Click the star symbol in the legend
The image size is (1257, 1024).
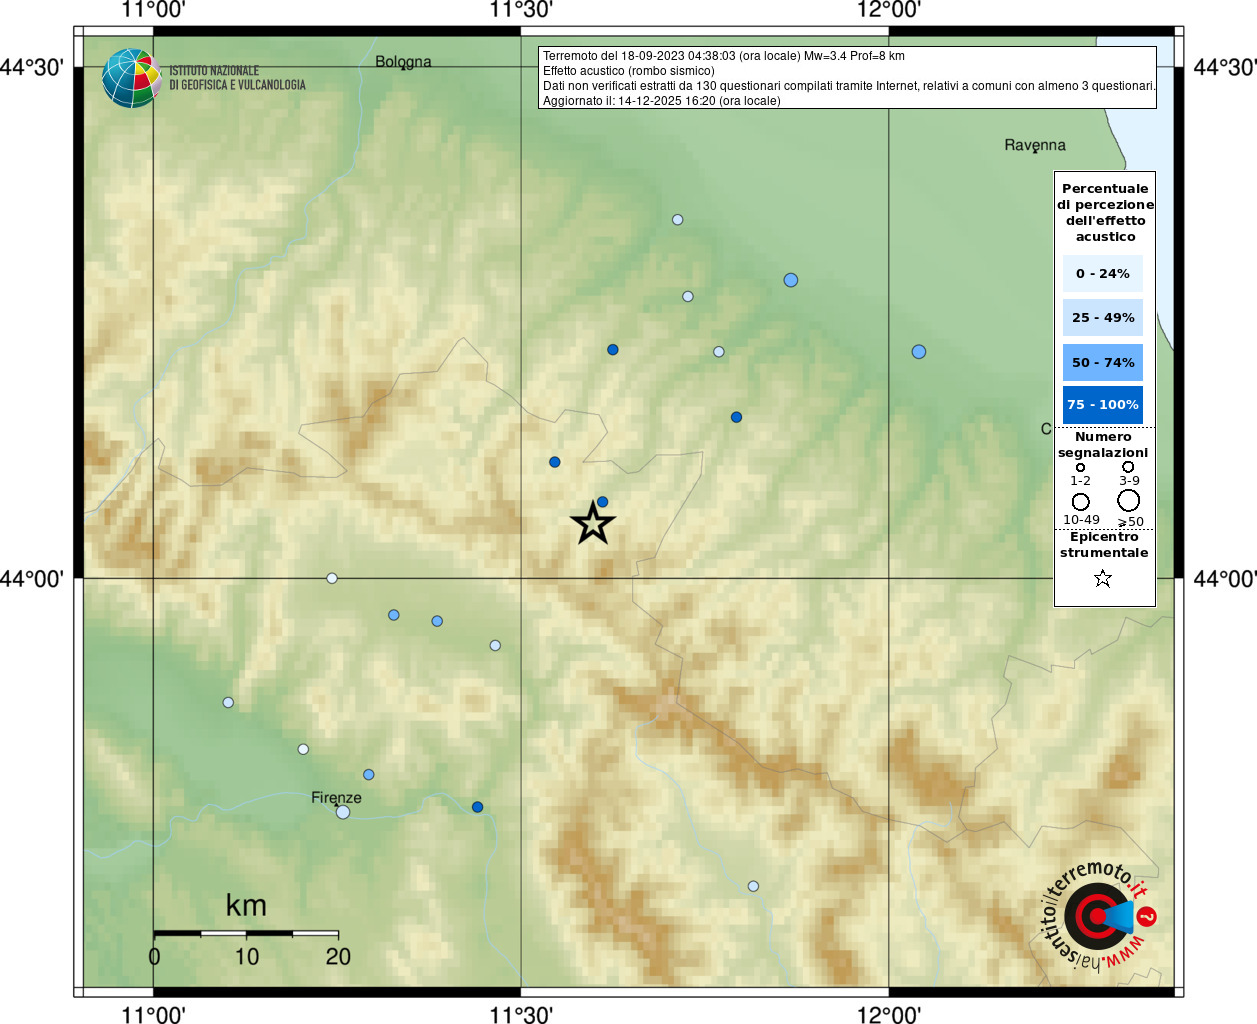click(x=1103, y=578)
